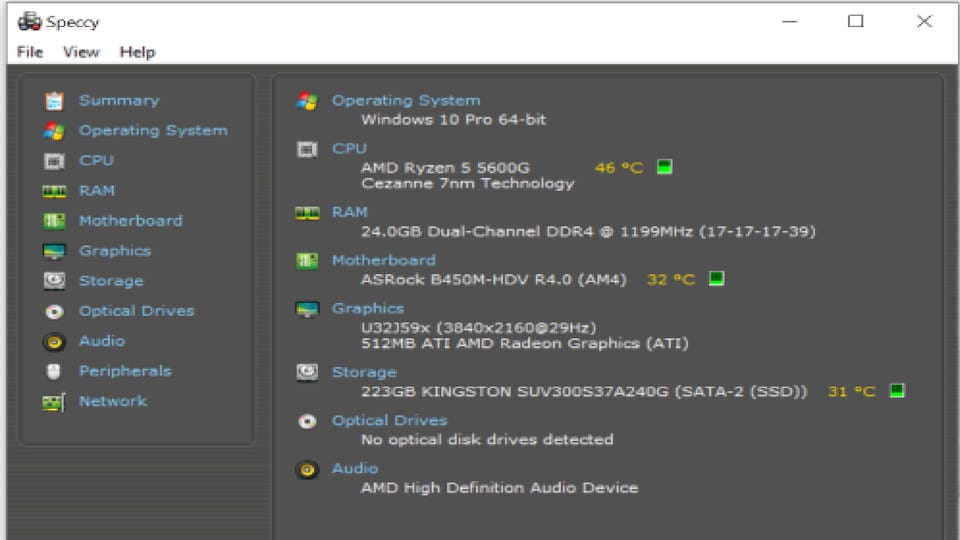Click the Speccy app icon in title bar
This screenshot has height=540, width=960.
tap(29, 21)
